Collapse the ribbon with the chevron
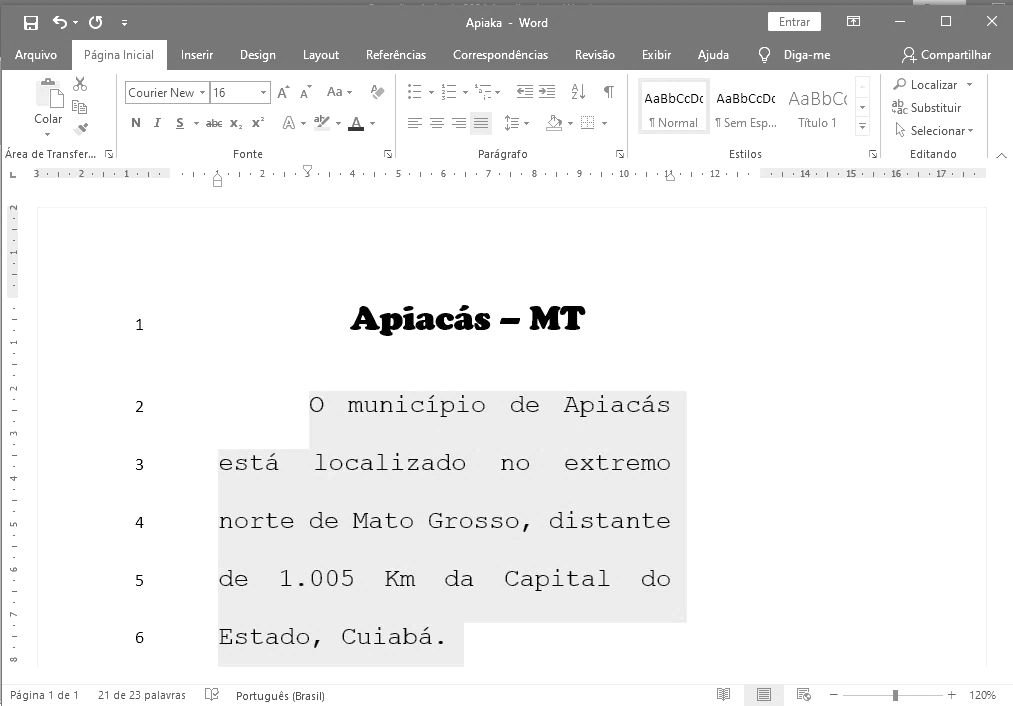This screenshot has height=706, width=1013. point(1001,155)
